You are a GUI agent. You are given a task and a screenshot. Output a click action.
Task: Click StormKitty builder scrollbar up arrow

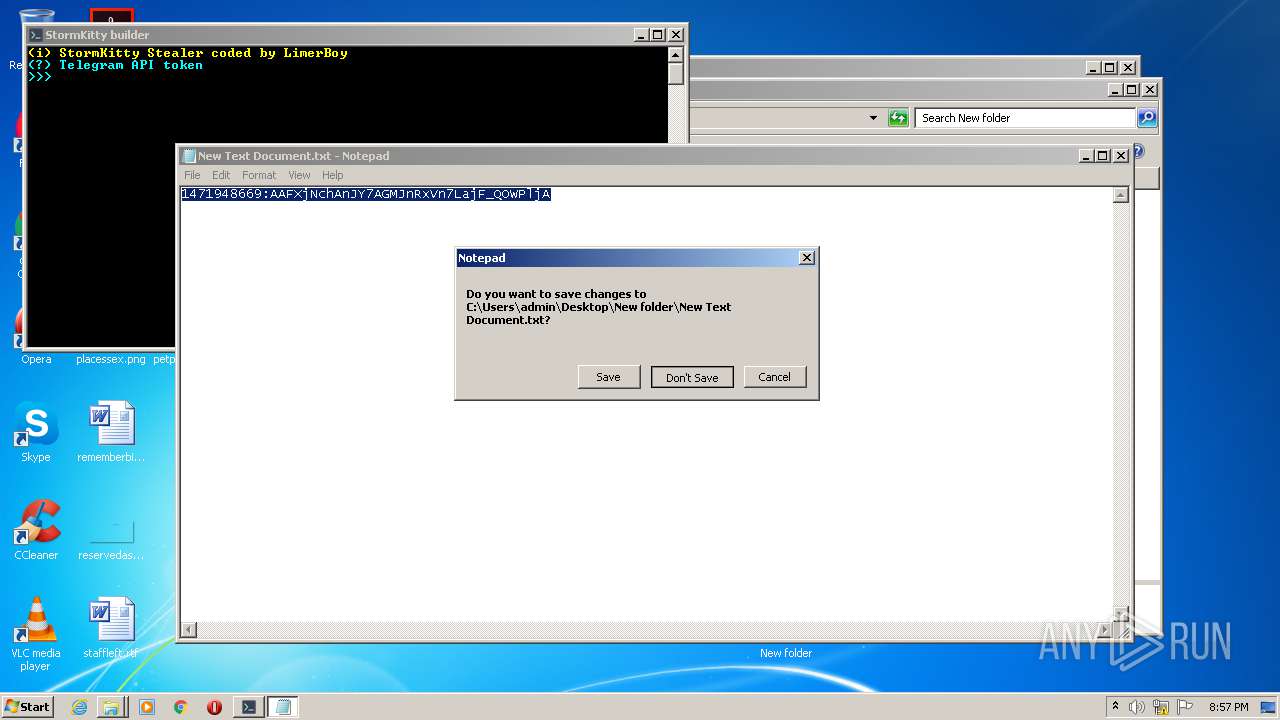click(676, 55)
